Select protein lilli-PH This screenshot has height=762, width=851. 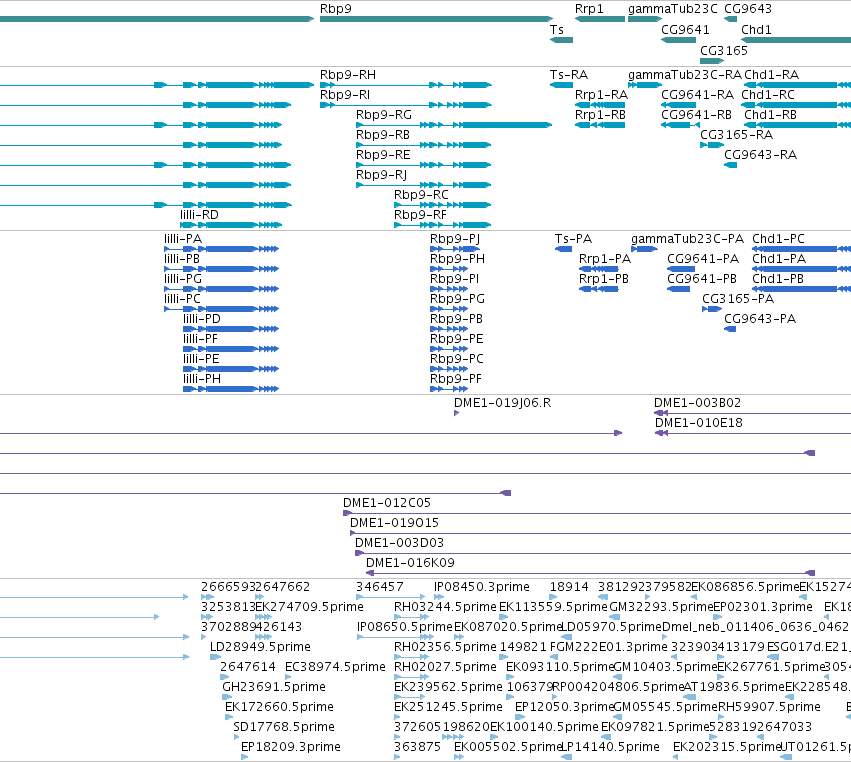[x=201, y=379]
